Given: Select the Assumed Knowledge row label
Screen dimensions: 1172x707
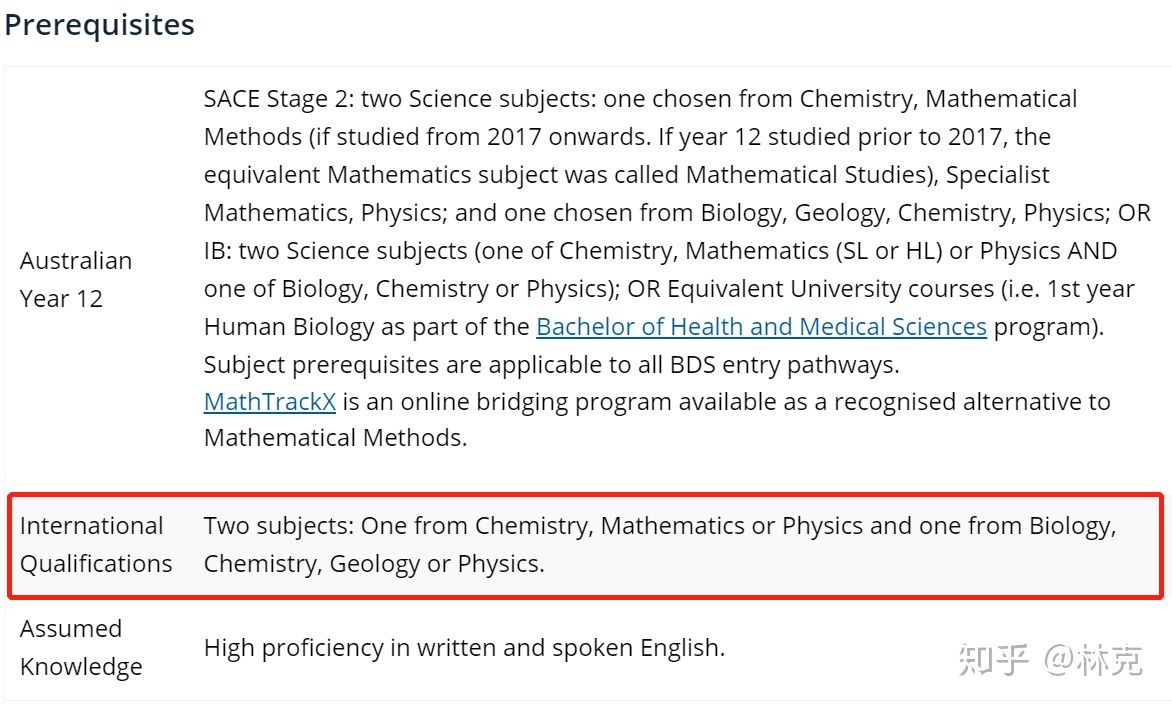Looking at the screenshot, I should click(81, 647).
